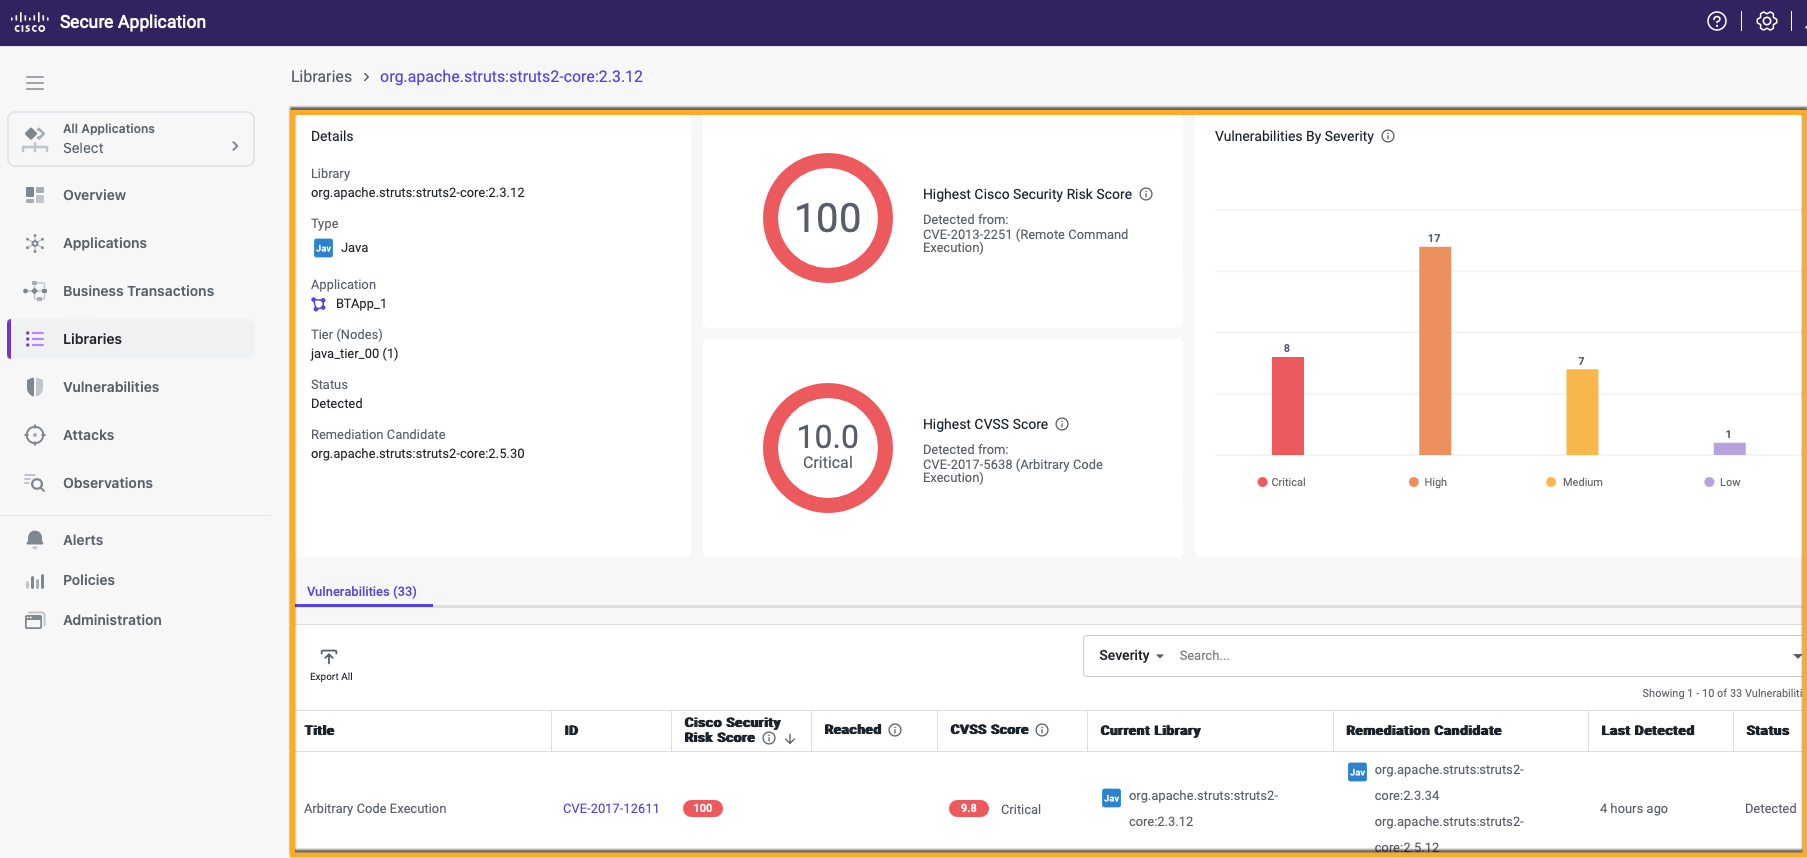Open the Vulnerabilities page
The height and width of the screenshot is (858, 1807).
pos(111,387)
